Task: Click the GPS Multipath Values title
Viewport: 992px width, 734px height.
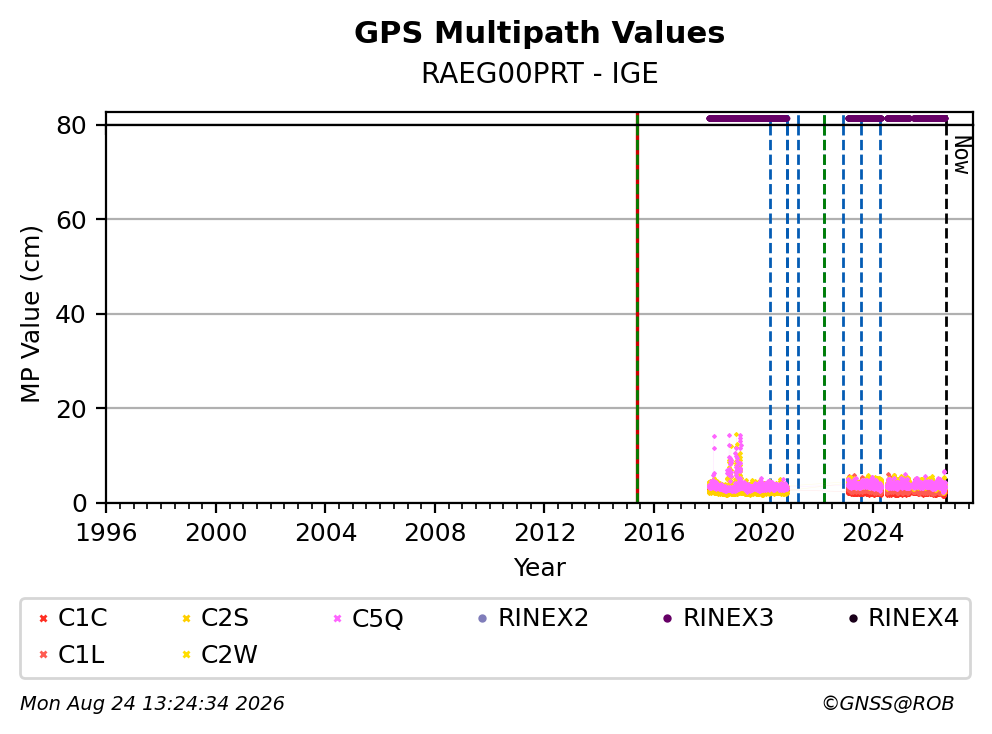Action: (539, 33)
